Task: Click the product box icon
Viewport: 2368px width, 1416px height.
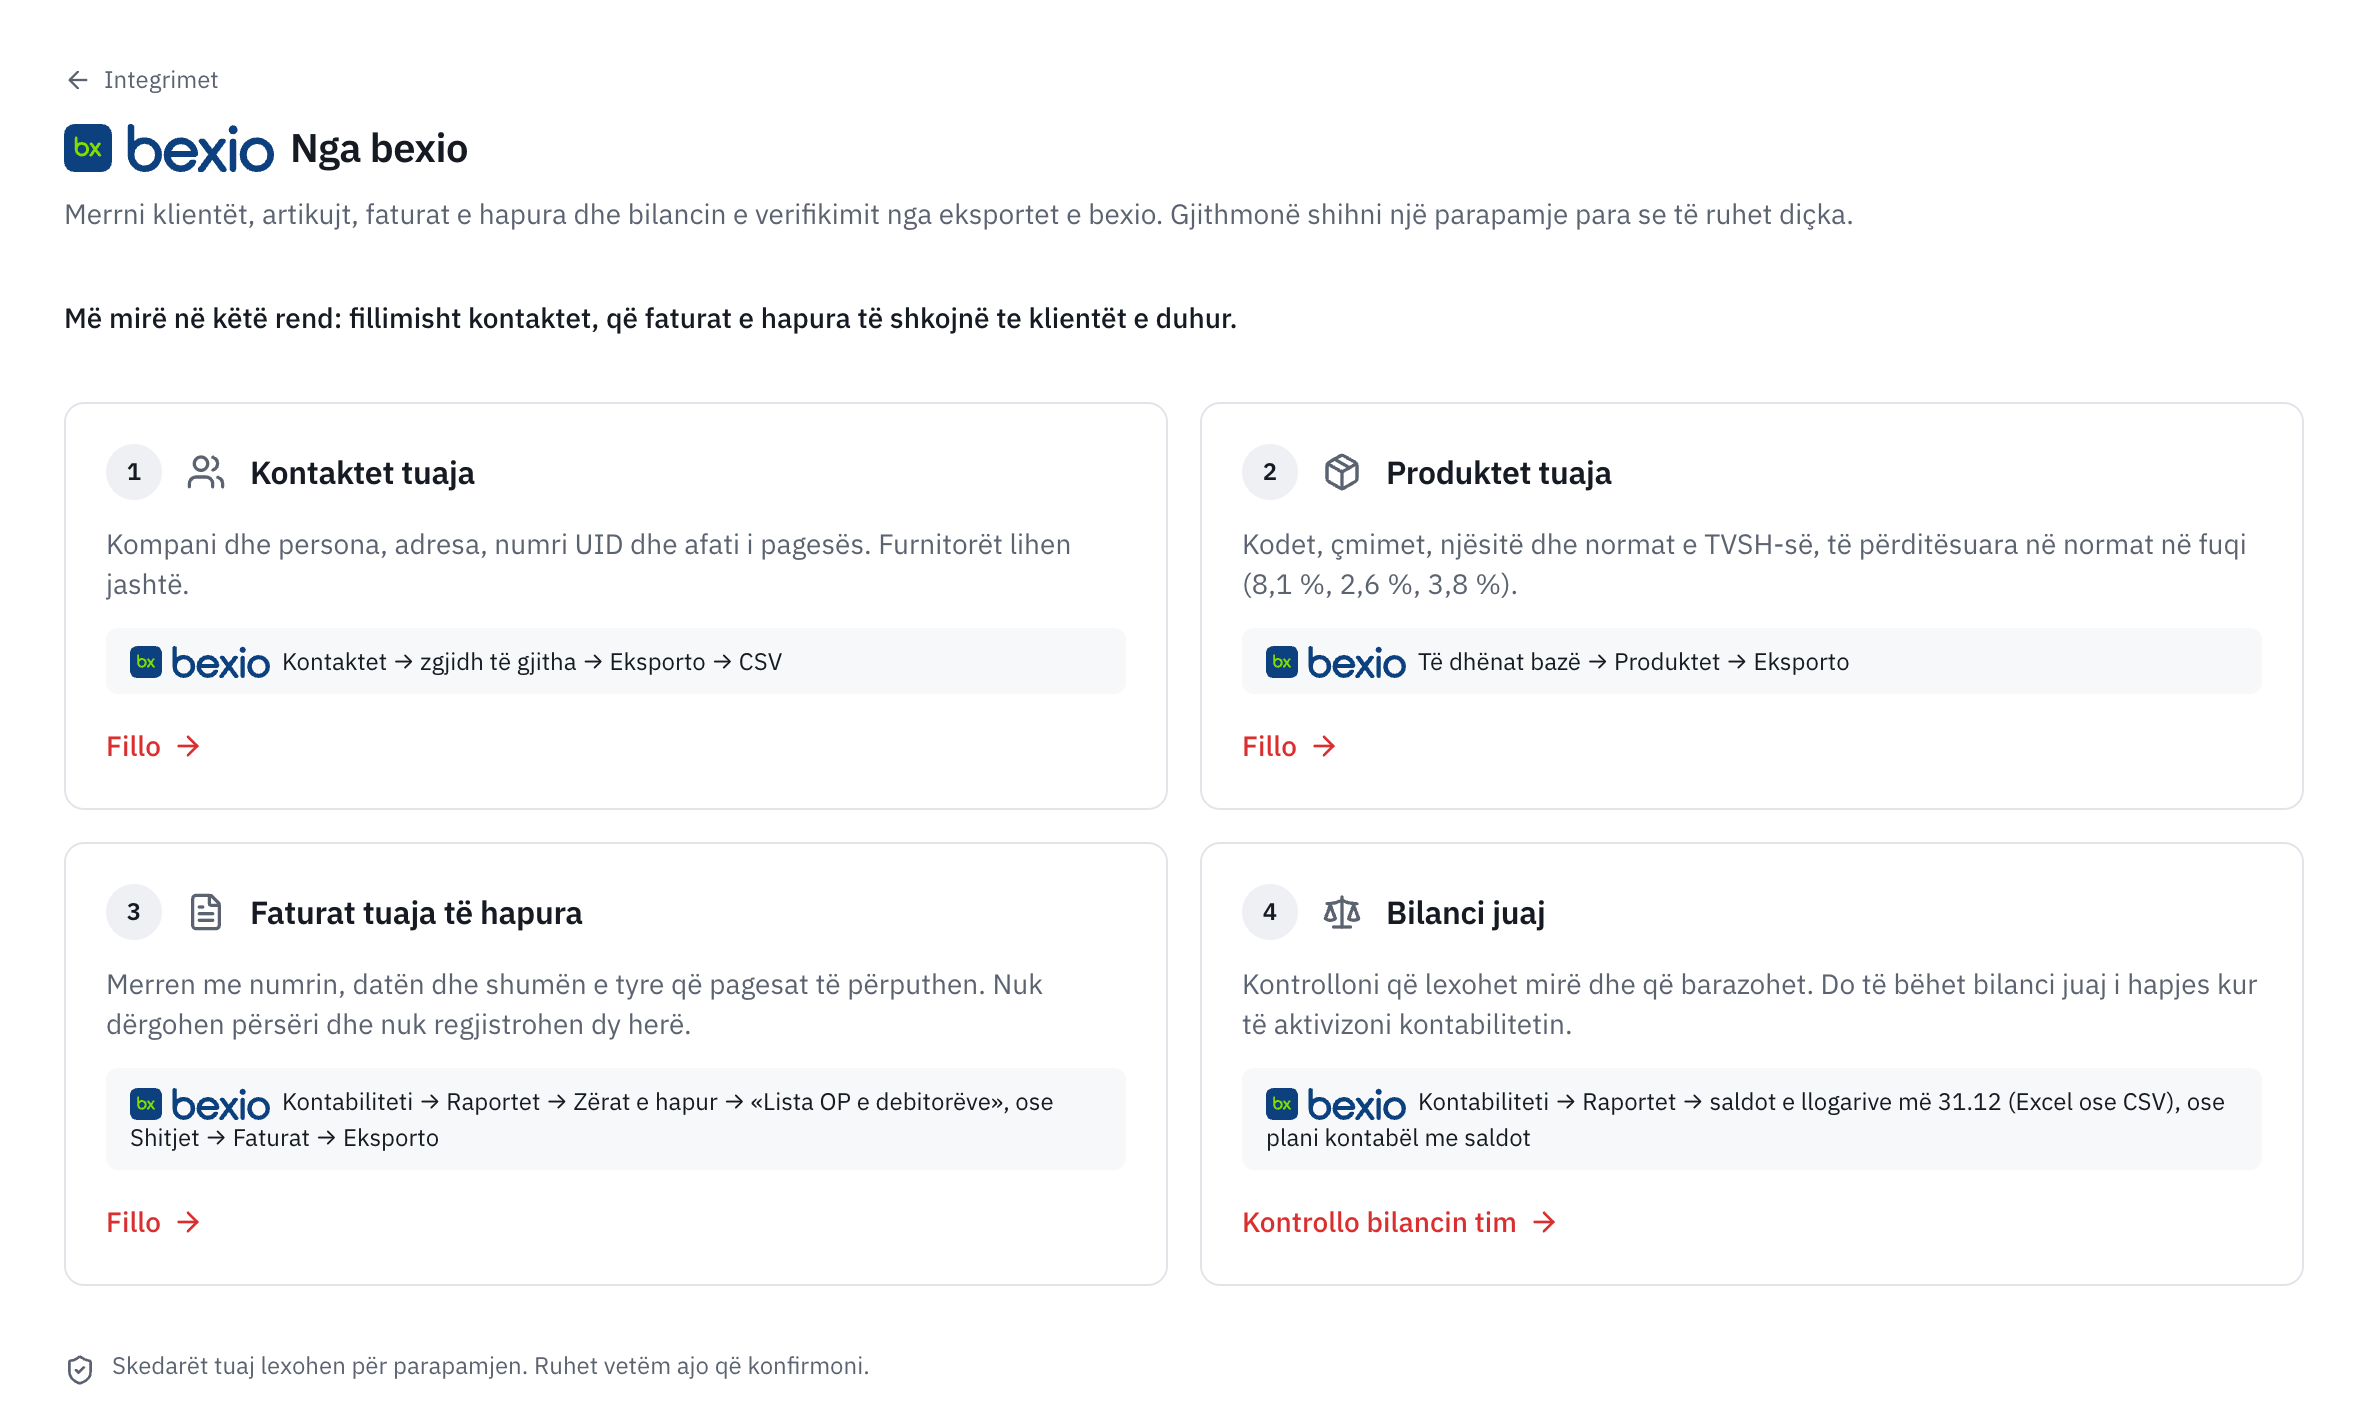Action: 1342,472
